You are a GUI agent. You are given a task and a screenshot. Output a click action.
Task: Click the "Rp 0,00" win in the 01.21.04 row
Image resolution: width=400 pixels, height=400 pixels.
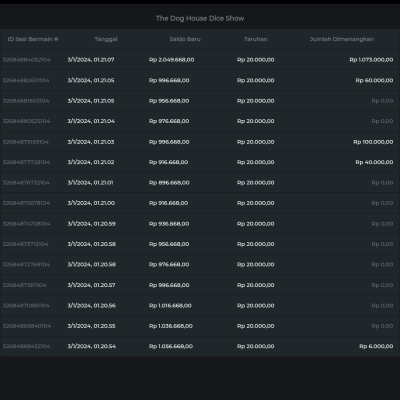point(382,121)
